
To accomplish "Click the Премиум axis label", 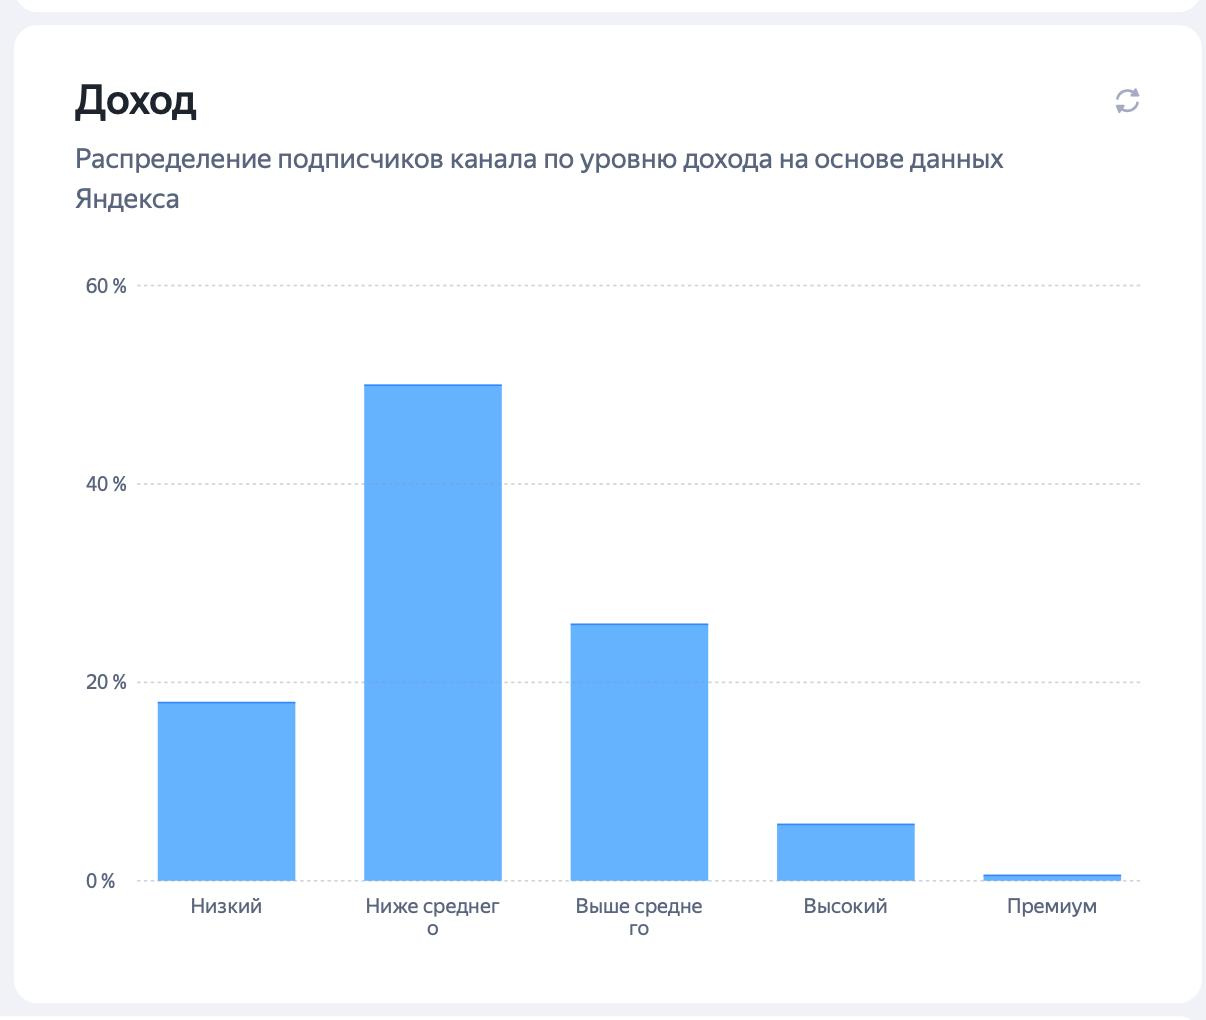I will point(1051,906).
